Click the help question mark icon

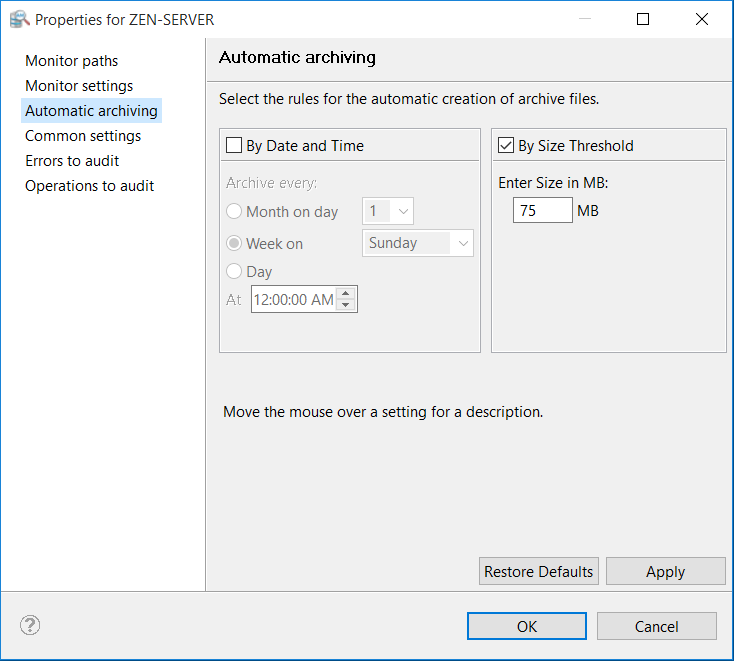(x=30, y=626)
